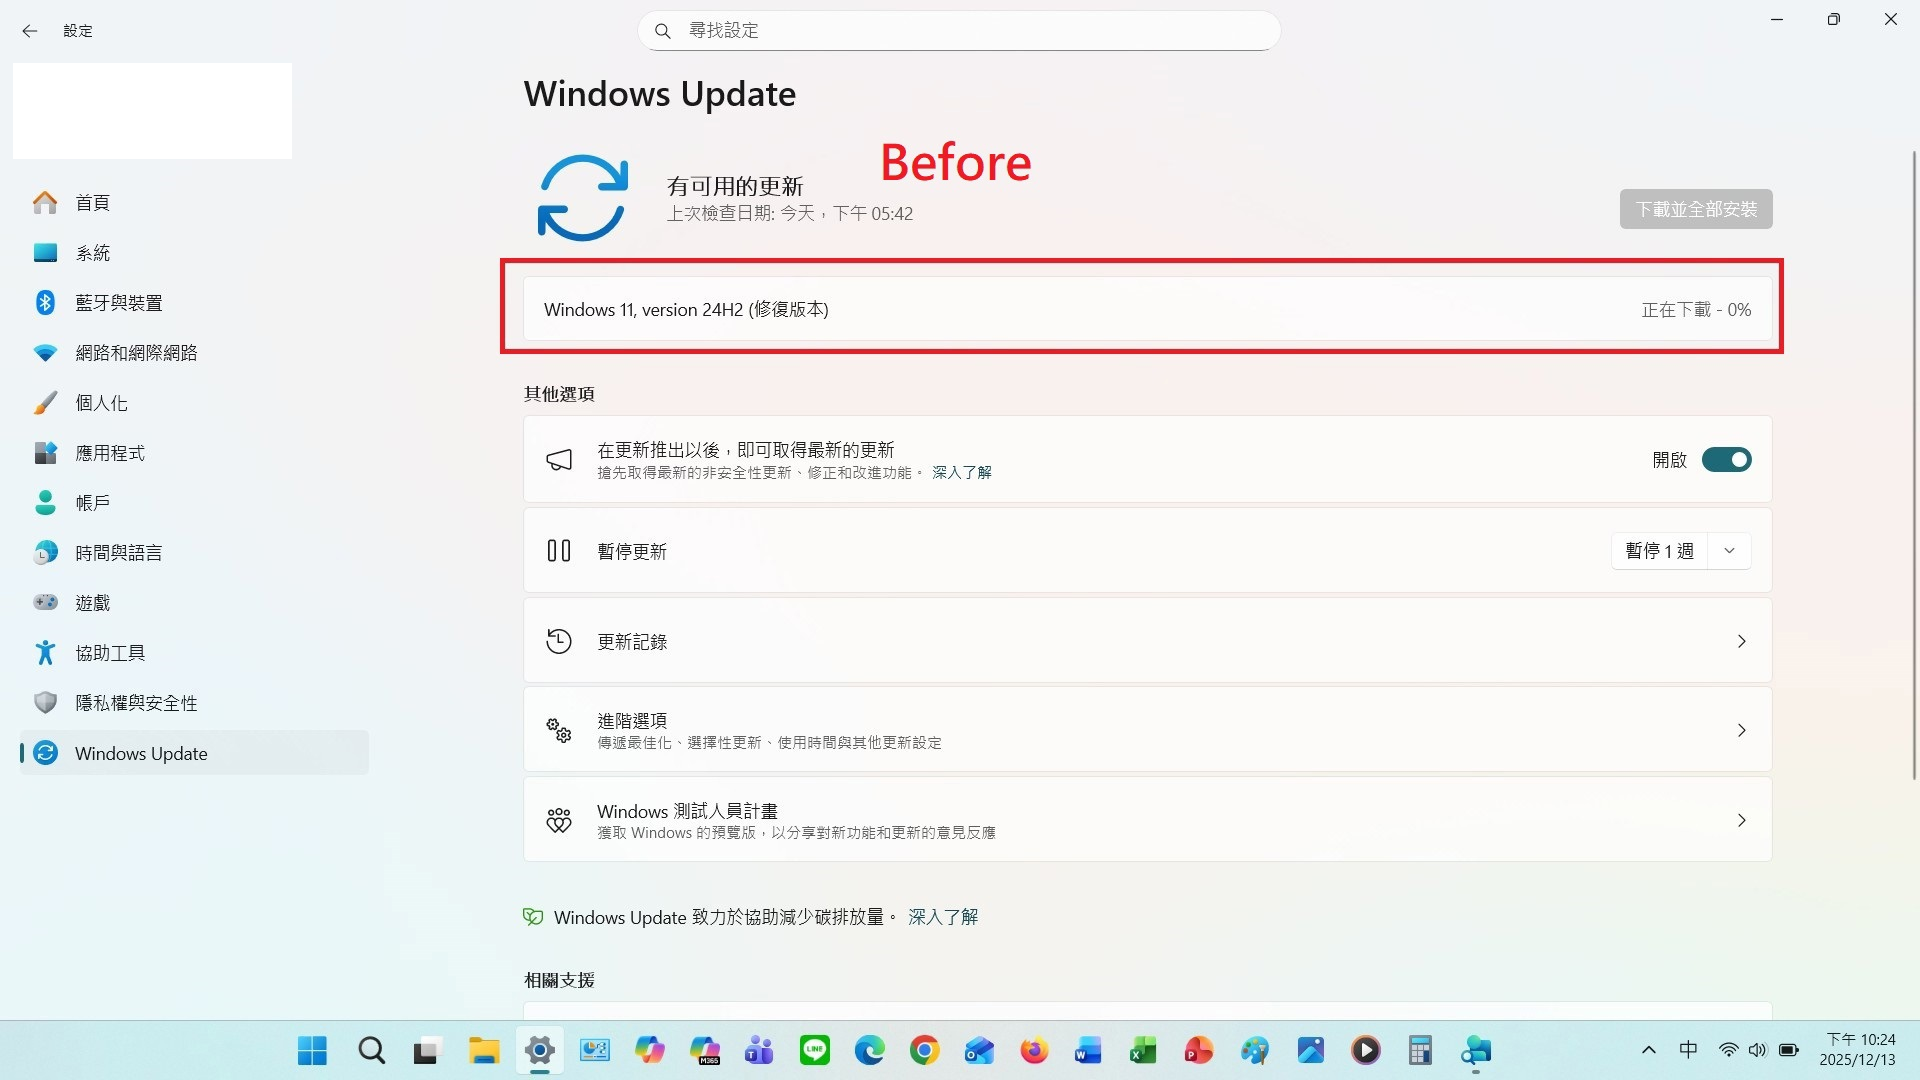Viewport: 1920px width, 1080px height.
Task: Open 應用程式 settings section
Action: [194, 453]
